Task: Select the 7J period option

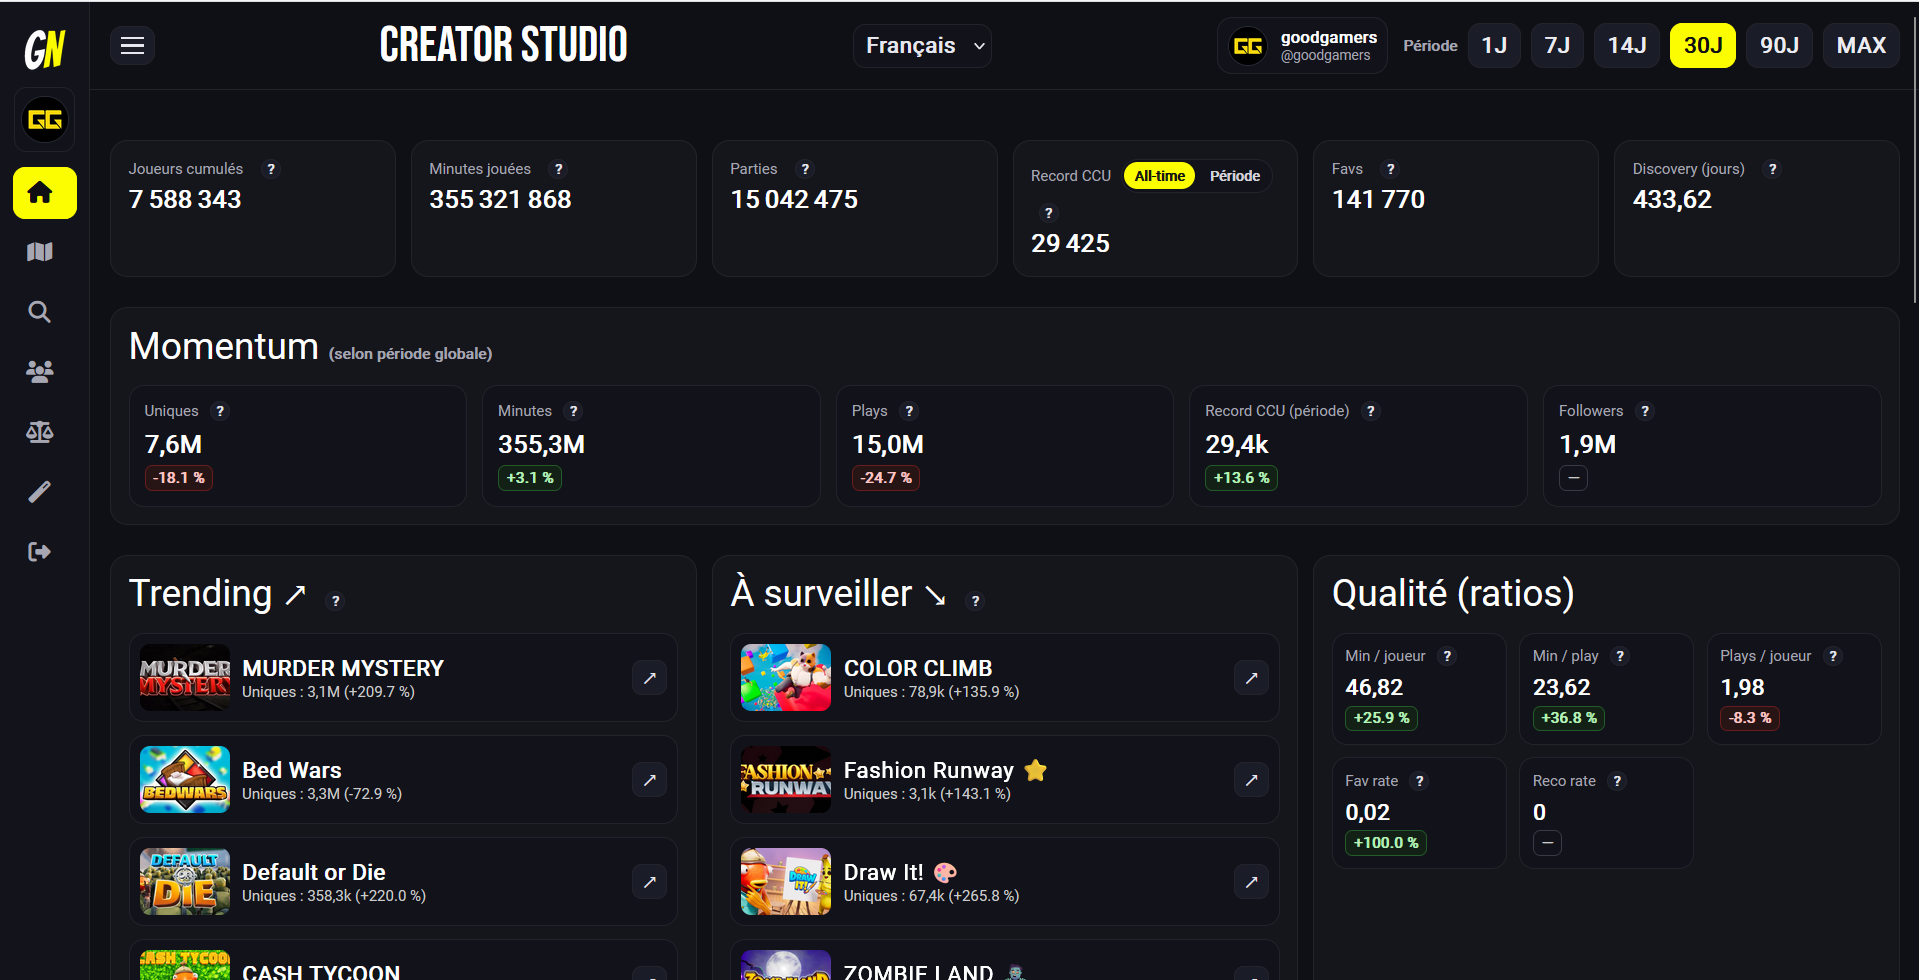Action: pos(1556,46)
